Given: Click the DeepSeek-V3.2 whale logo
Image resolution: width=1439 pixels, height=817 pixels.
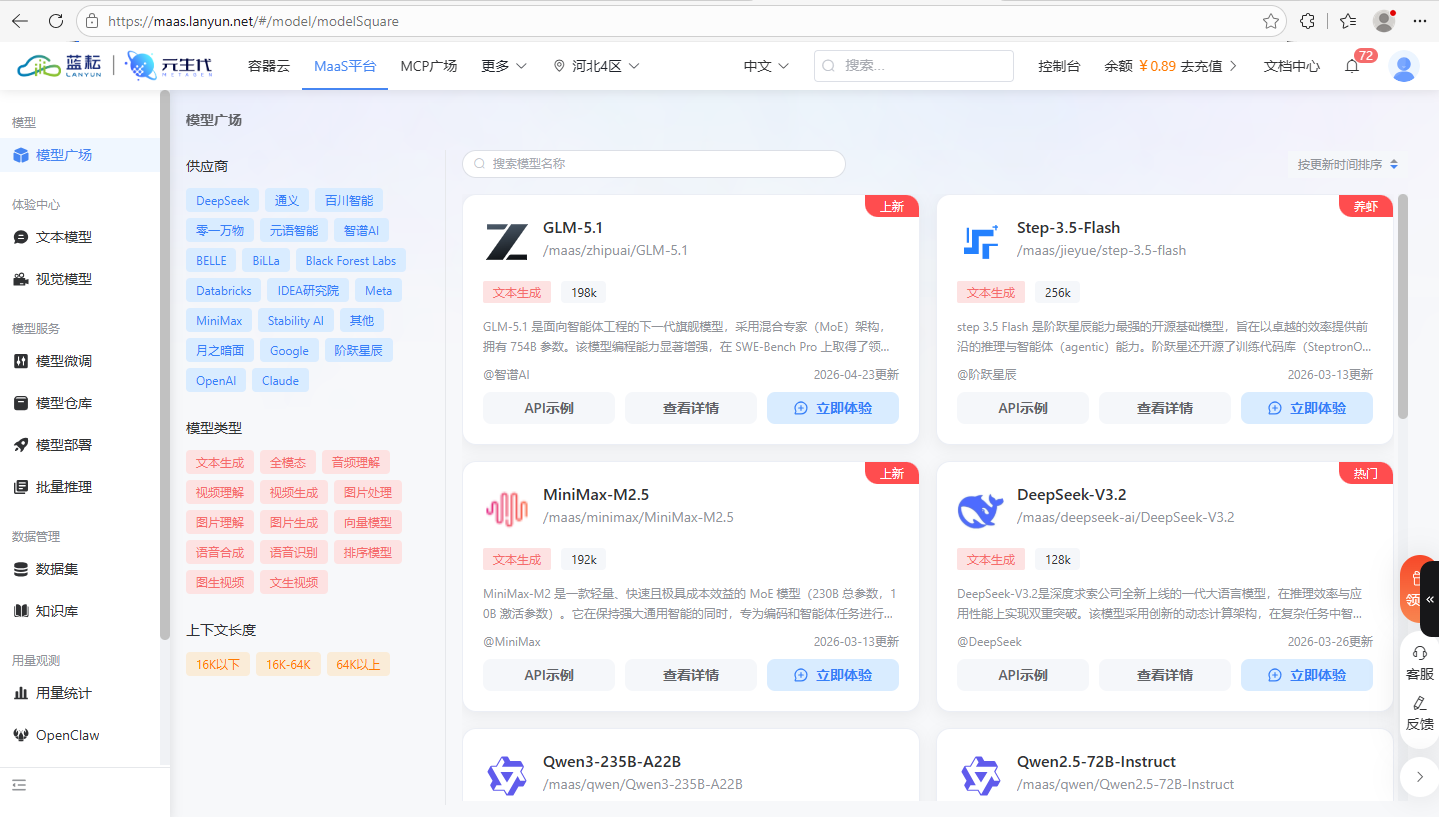Looking at the screenshot, I should click(x=980, y=509).
